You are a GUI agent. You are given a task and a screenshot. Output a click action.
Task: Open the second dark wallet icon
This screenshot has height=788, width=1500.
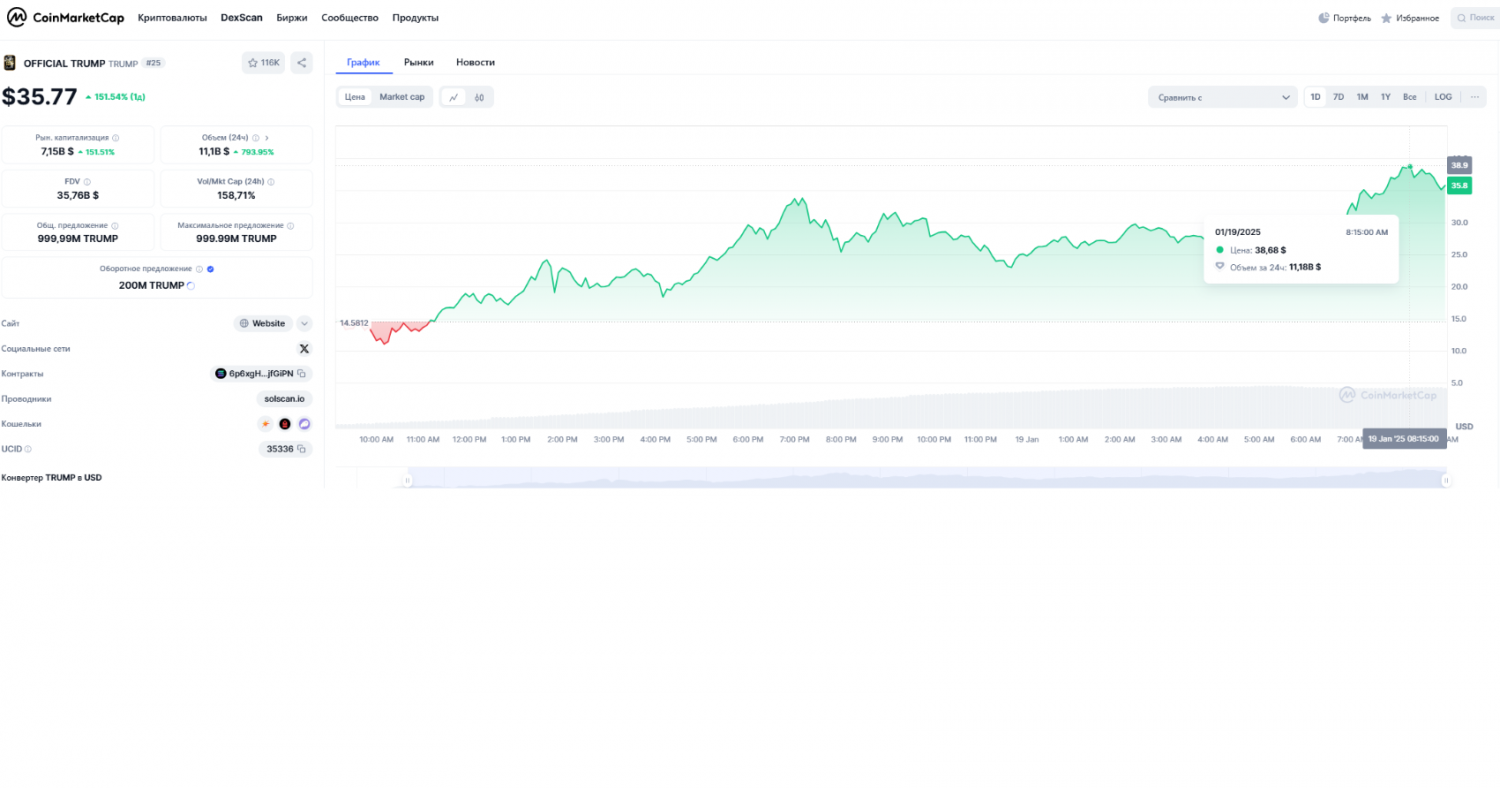pos(285,424)
